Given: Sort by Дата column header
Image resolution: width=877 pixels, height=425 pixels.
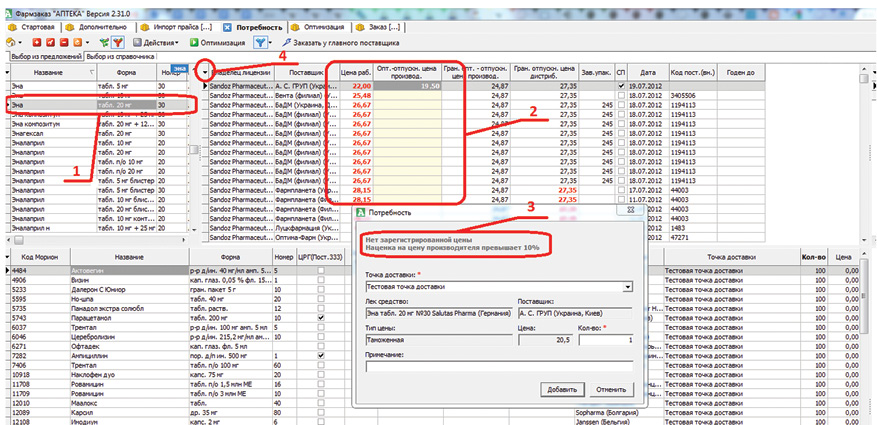Looking at the screenshot, I should (x=648, y=72).
